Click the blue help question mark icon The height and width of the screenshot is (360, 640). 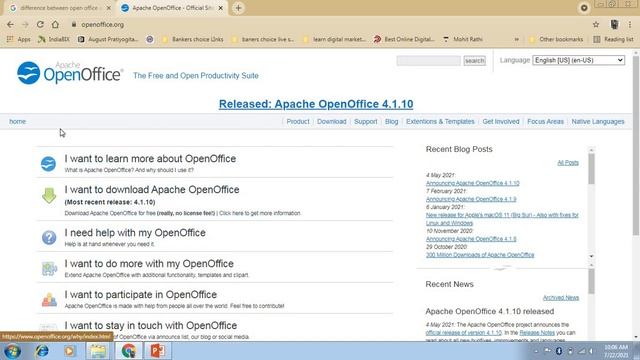[49, 237]
